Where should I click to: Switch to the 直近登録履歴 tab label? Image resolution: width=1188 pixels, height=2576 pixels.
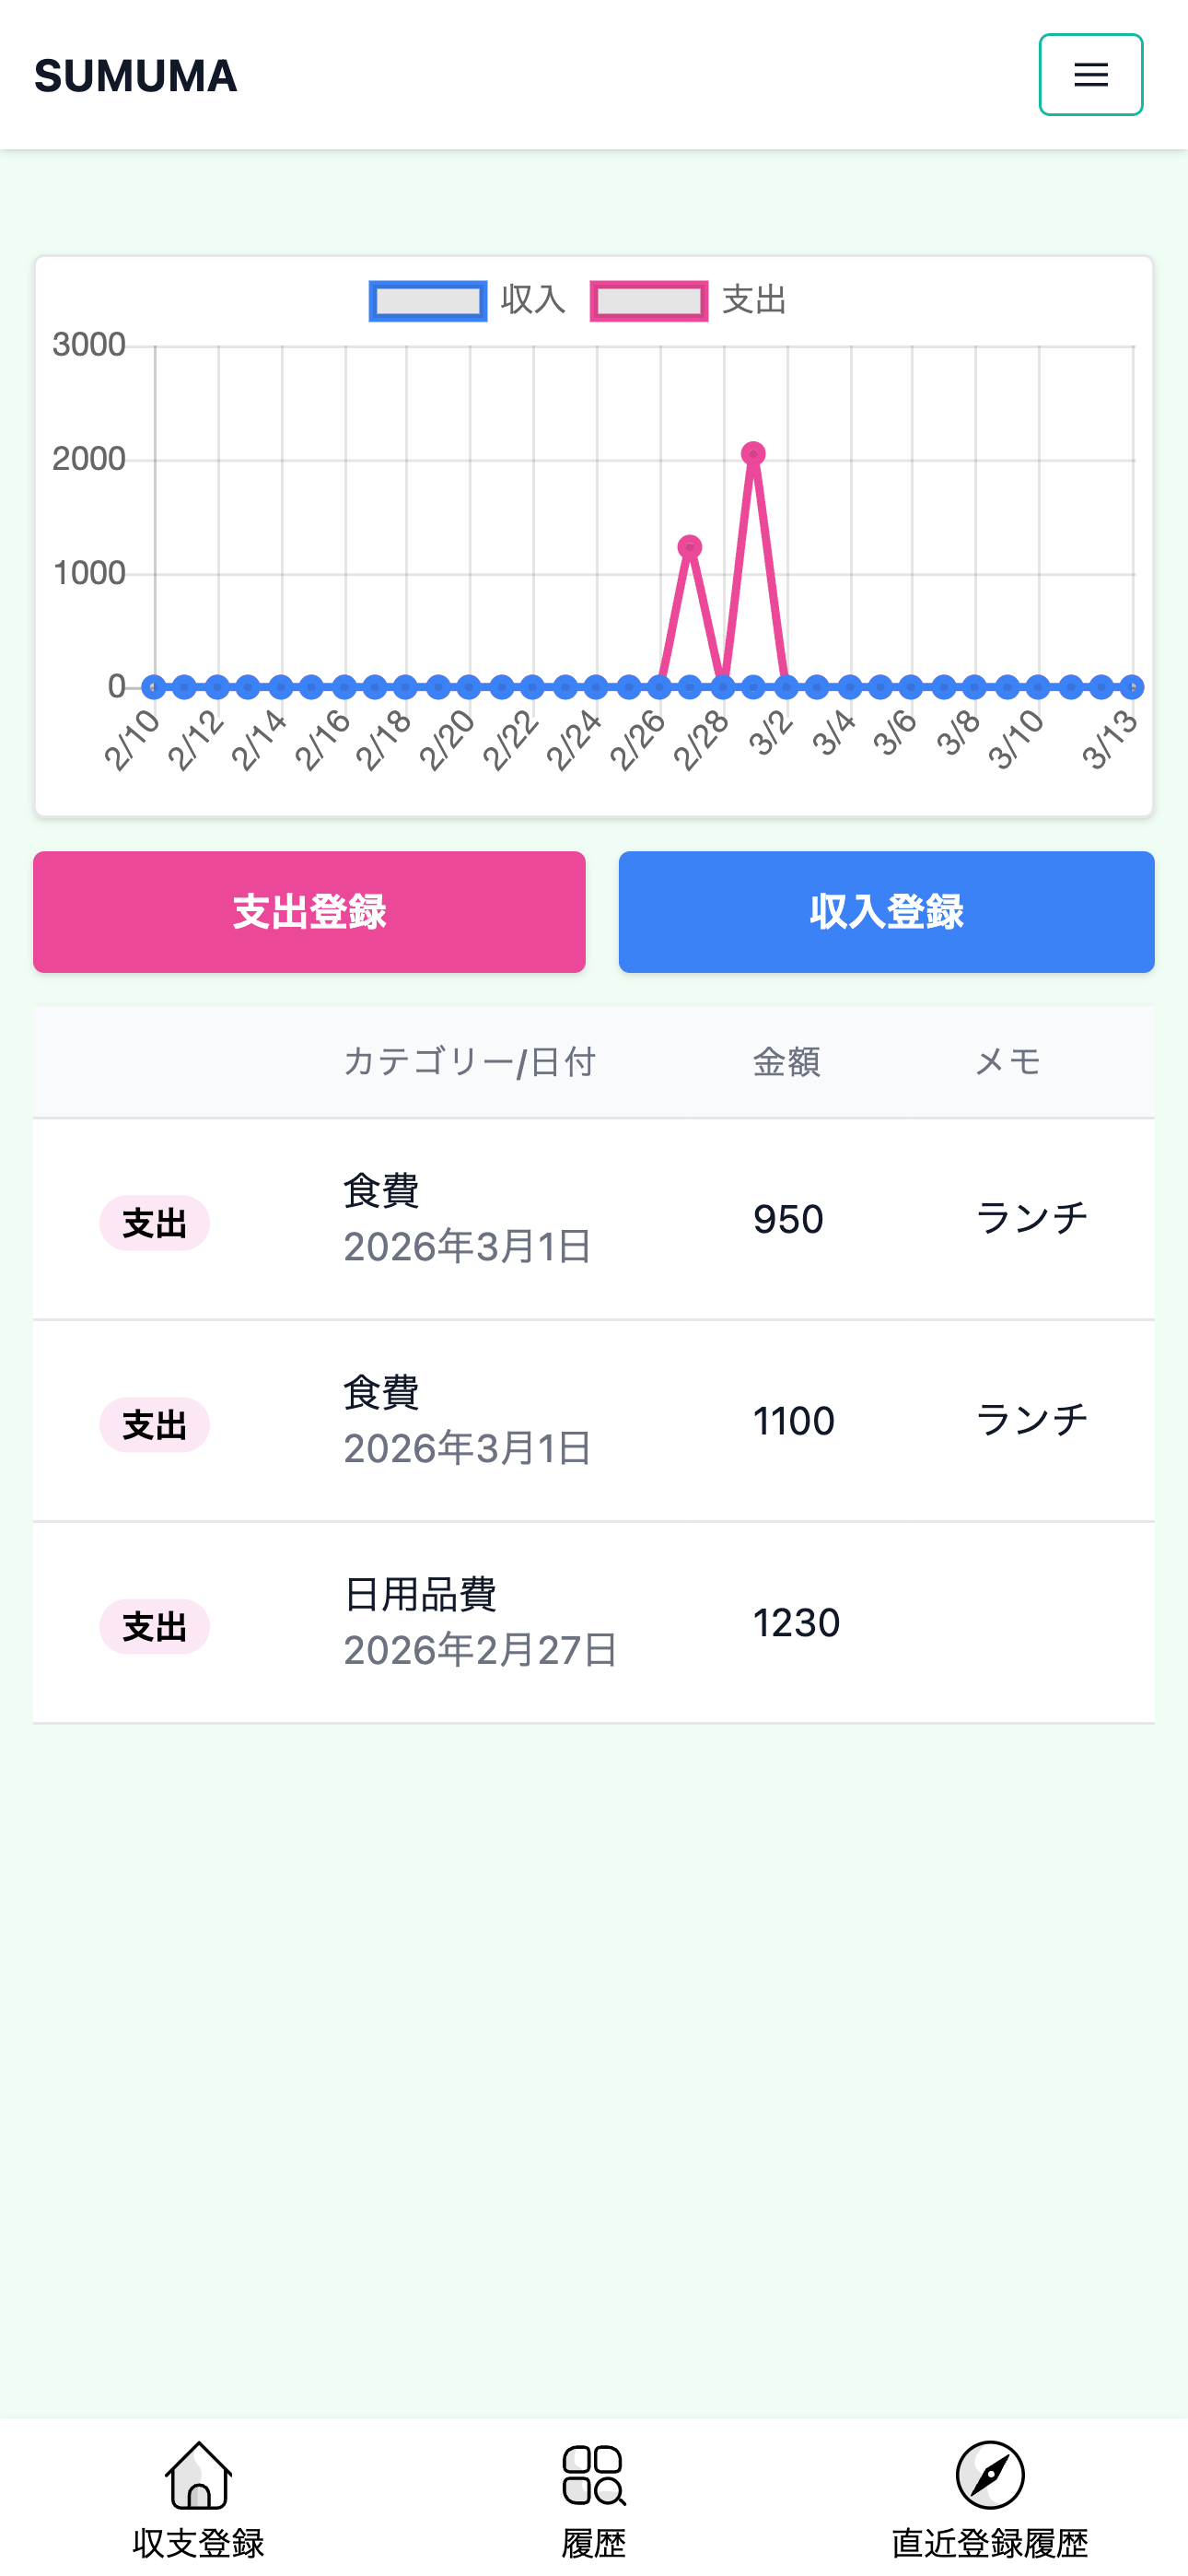989,2542
